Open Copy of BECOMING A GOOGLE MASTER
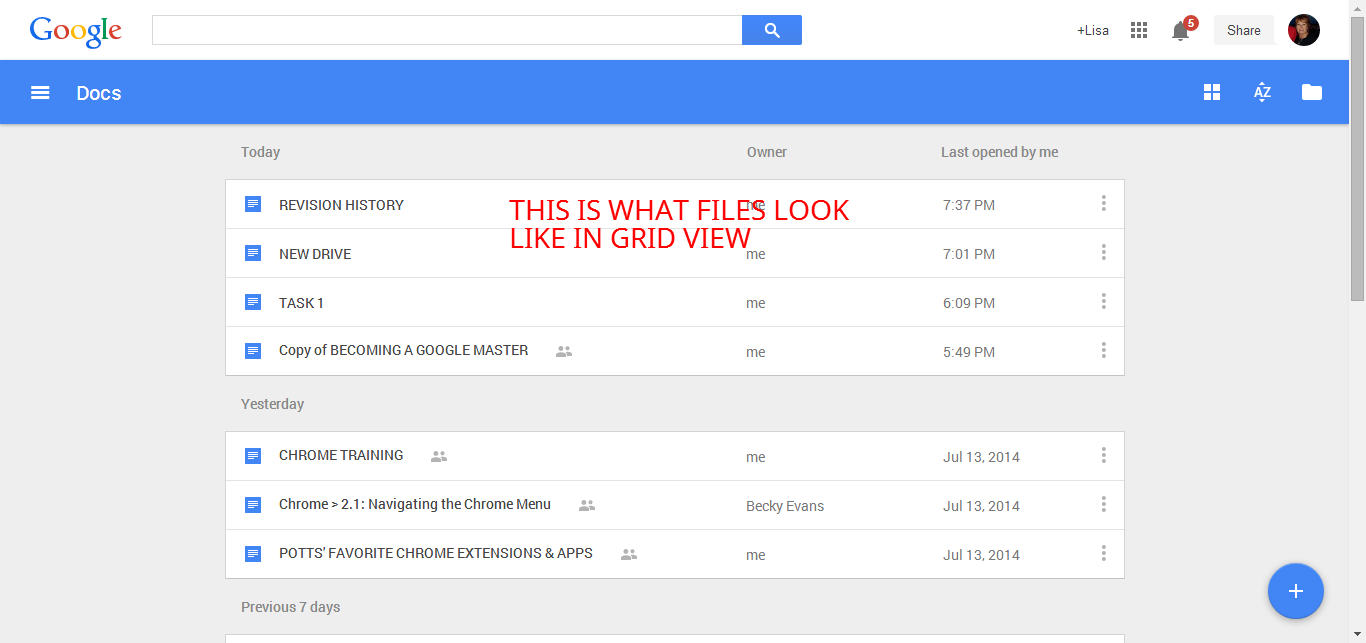Image resolution: width=1366 pixels, height=643 pixels. [x=403, y=350]
